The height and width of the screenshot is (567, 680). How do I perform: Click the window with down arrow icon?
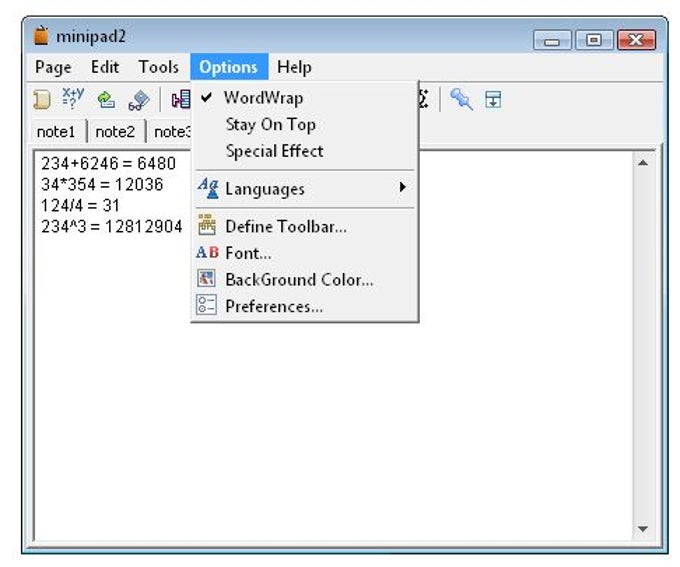tap(493, 99)
